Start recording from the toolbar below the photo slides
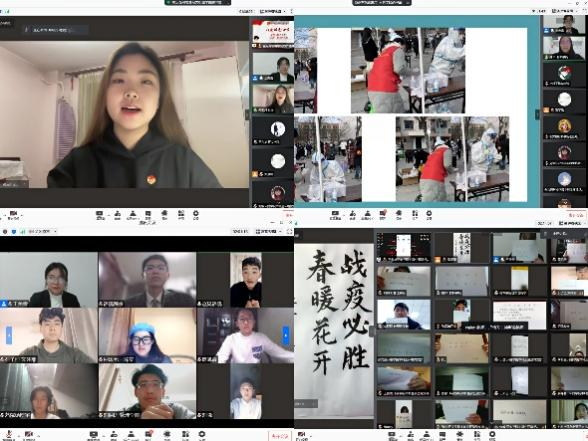588x441 pixels. [399, 215]
